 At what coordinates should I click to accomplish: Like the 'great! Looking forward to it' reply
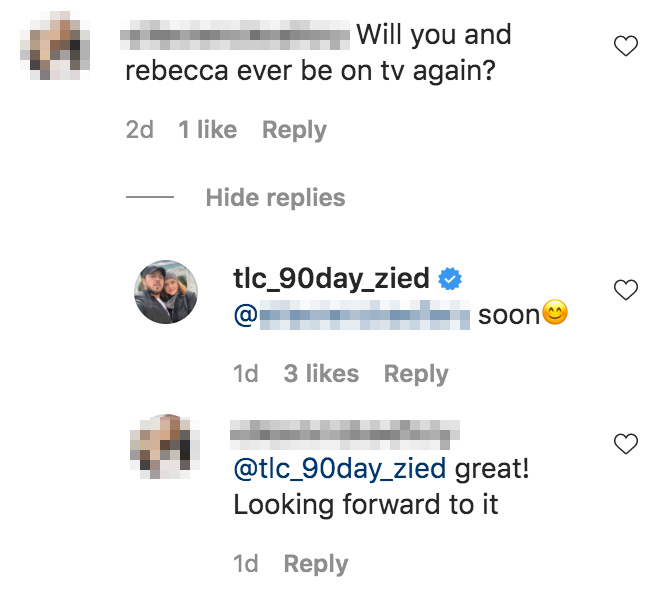tap(625, 444)
